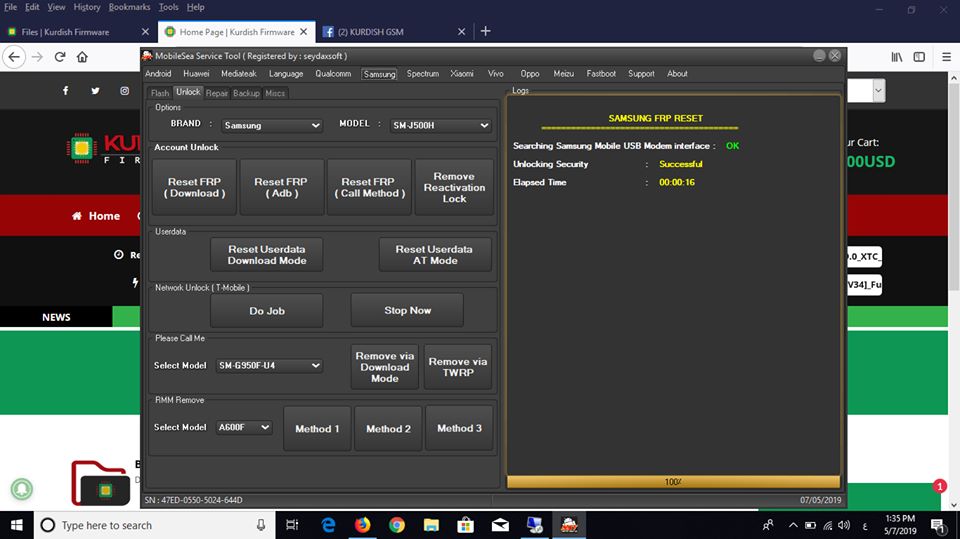
Task: Open Firefox from taskbar
Action: tap(362, 525)
